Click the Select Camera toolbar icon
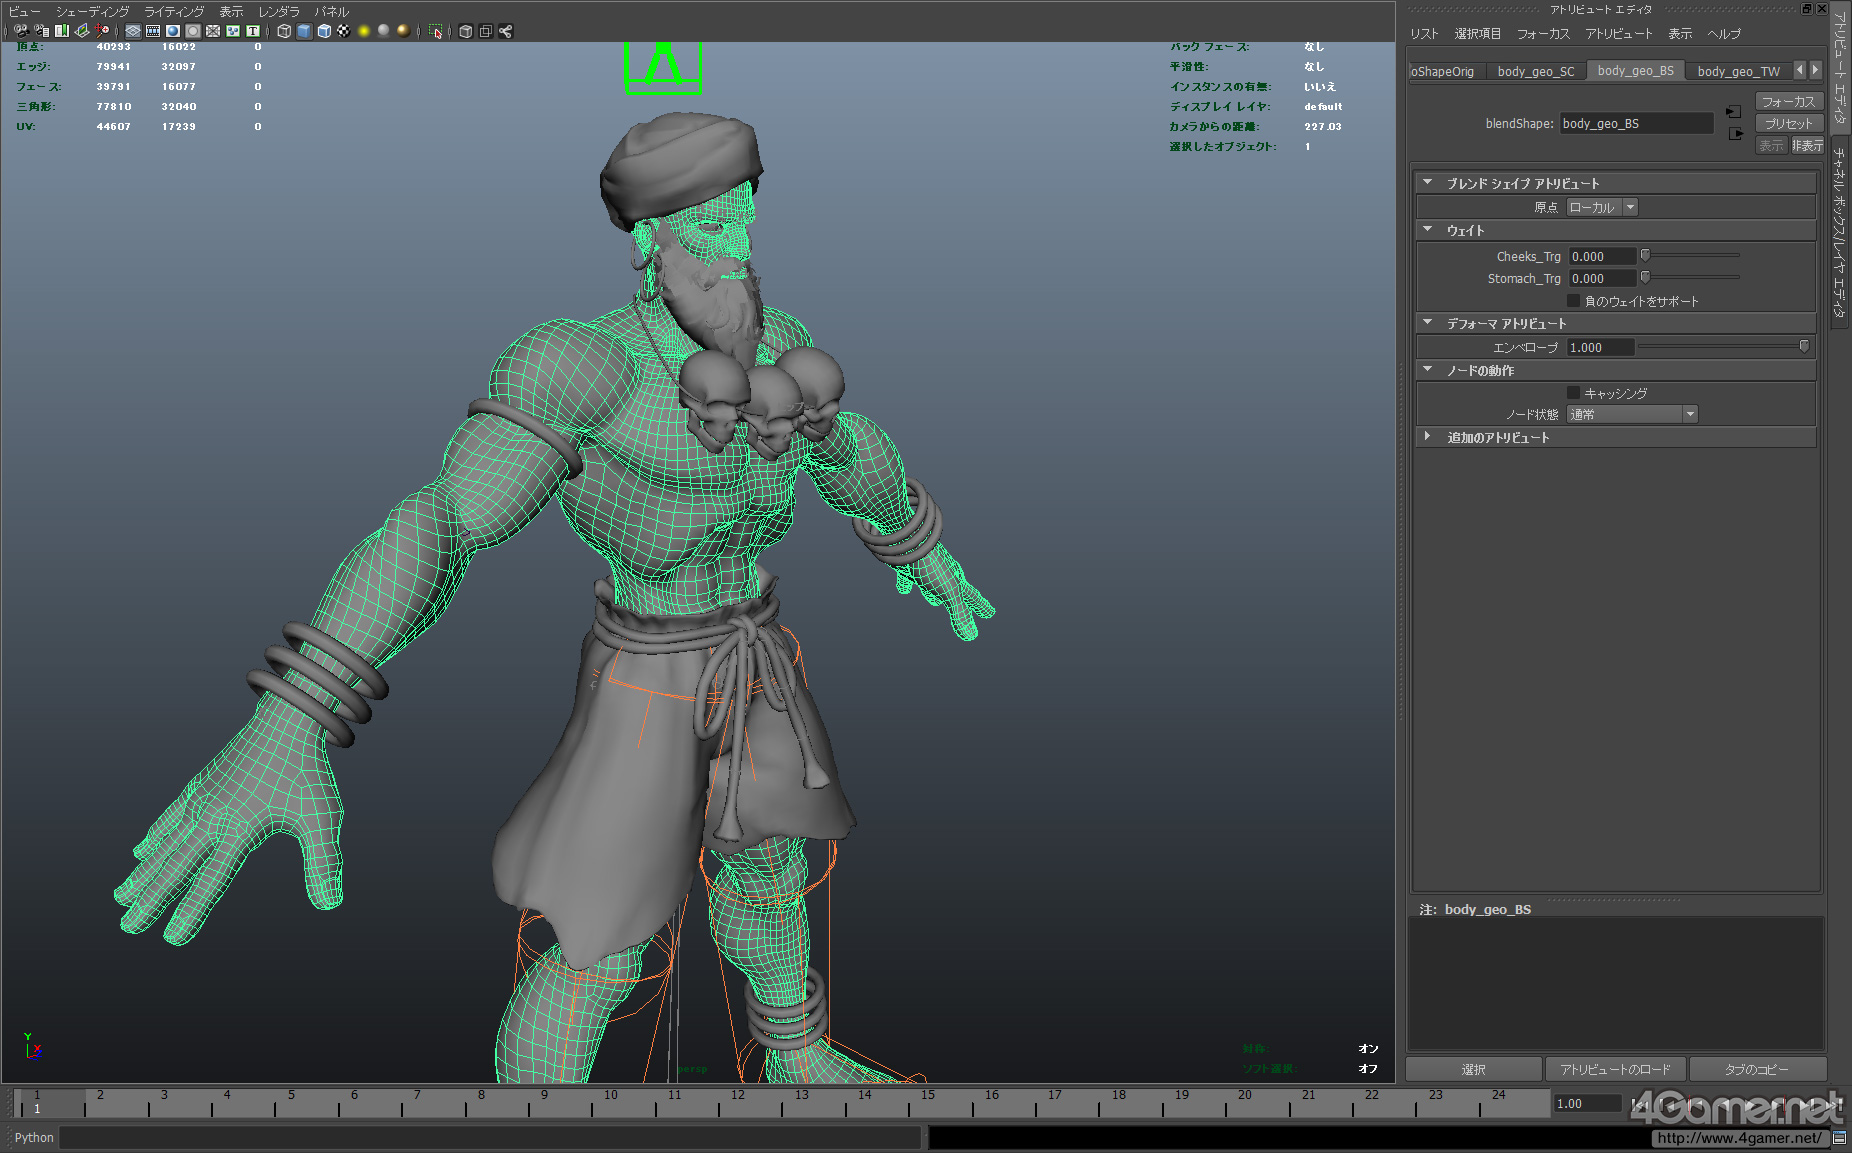Viewport: 1852px width, 1153px height. 21,31
